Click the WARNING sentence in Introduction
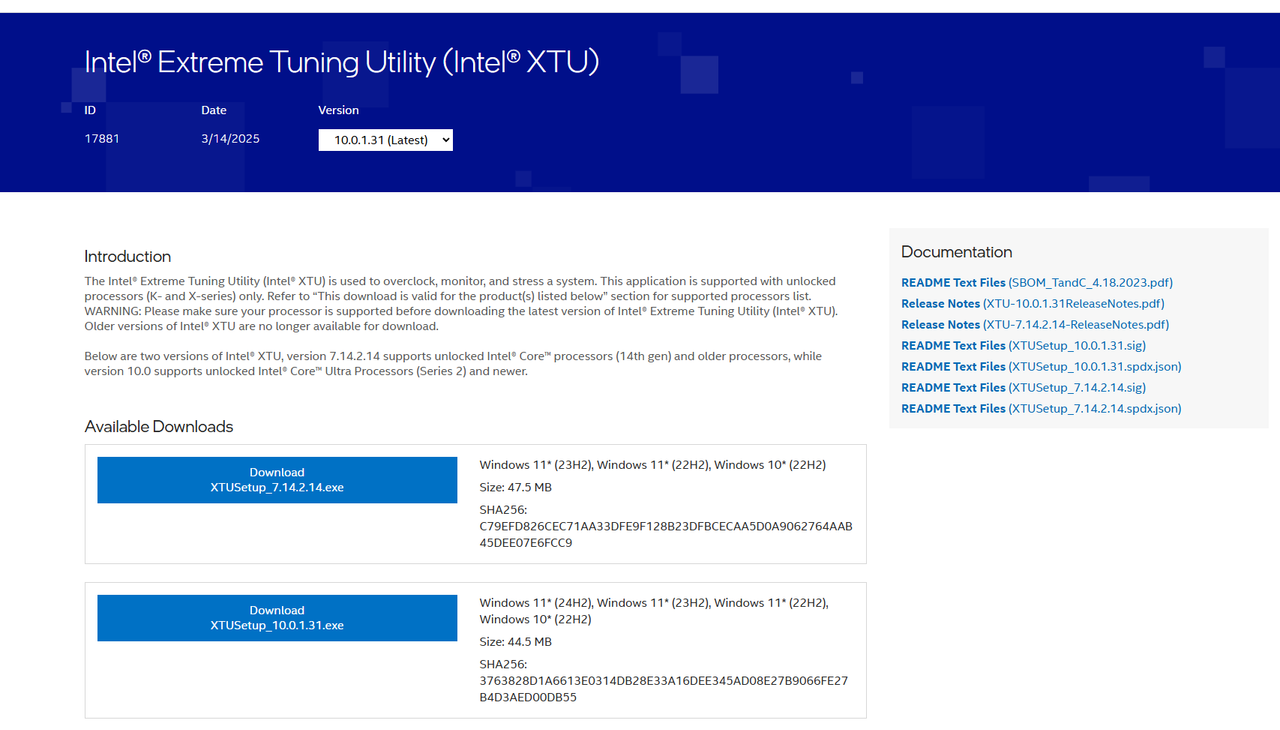 (461, 311)
